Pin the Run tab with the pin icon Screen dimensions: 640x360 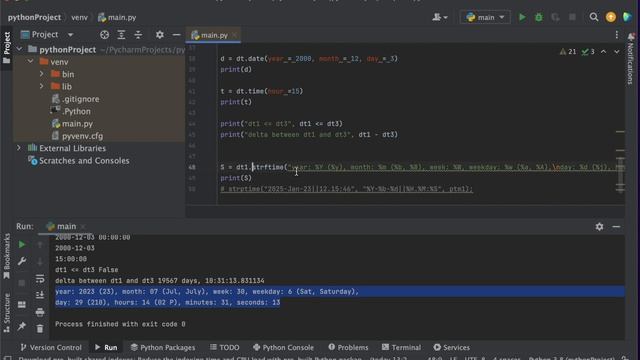coord(22,326)
